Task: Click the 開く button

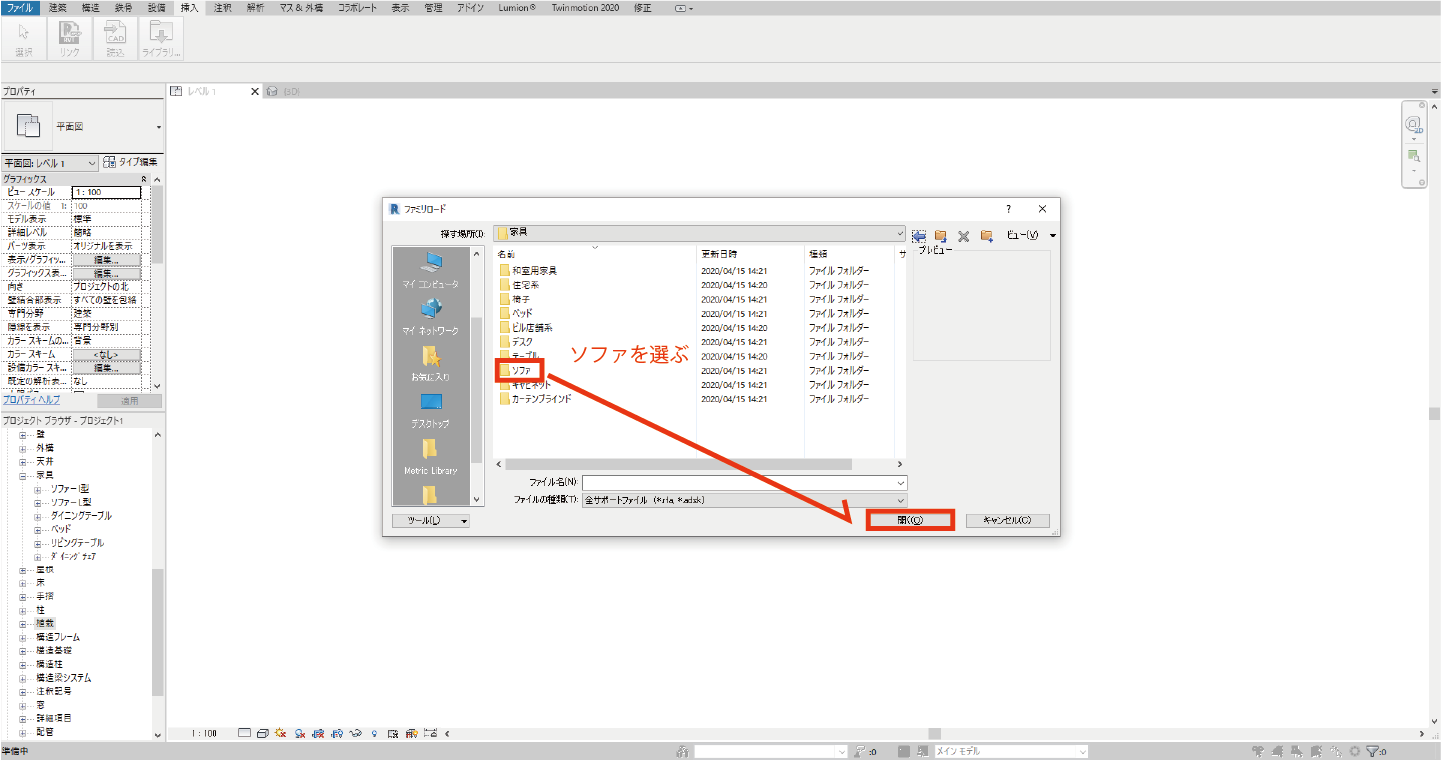Action: click(909, 520)
